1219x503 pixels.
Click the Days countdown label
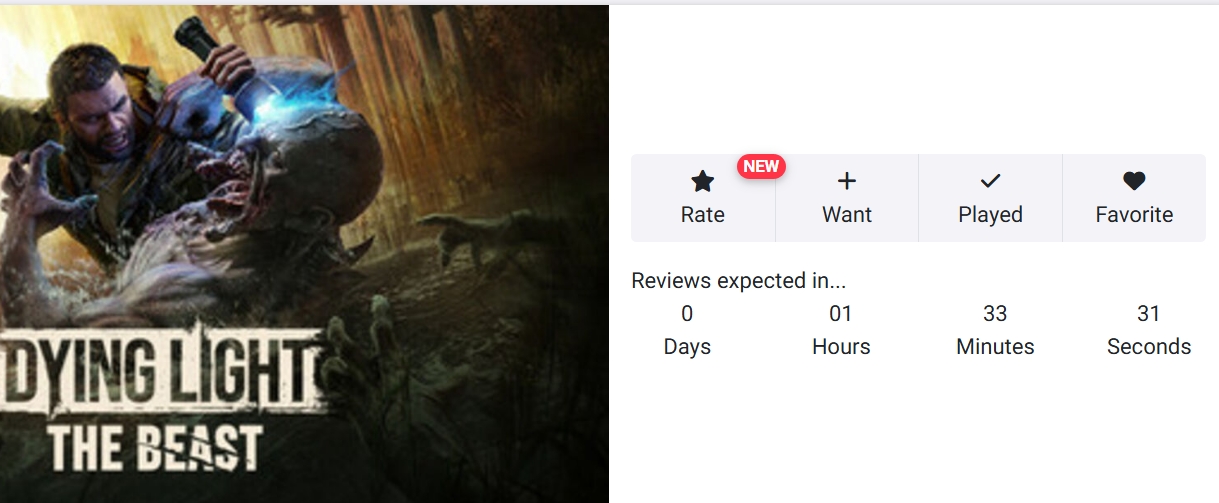pyautogui.click(x=687, y=347)
